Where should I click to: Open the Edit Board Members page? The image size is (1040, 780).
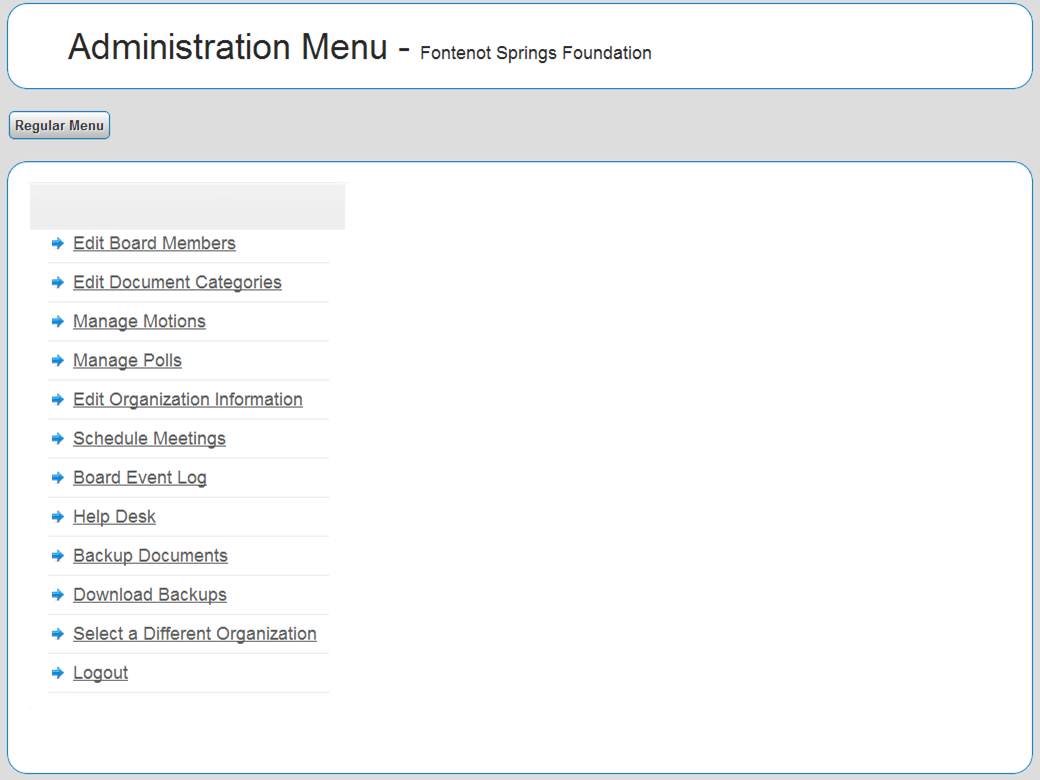(154, 243)
